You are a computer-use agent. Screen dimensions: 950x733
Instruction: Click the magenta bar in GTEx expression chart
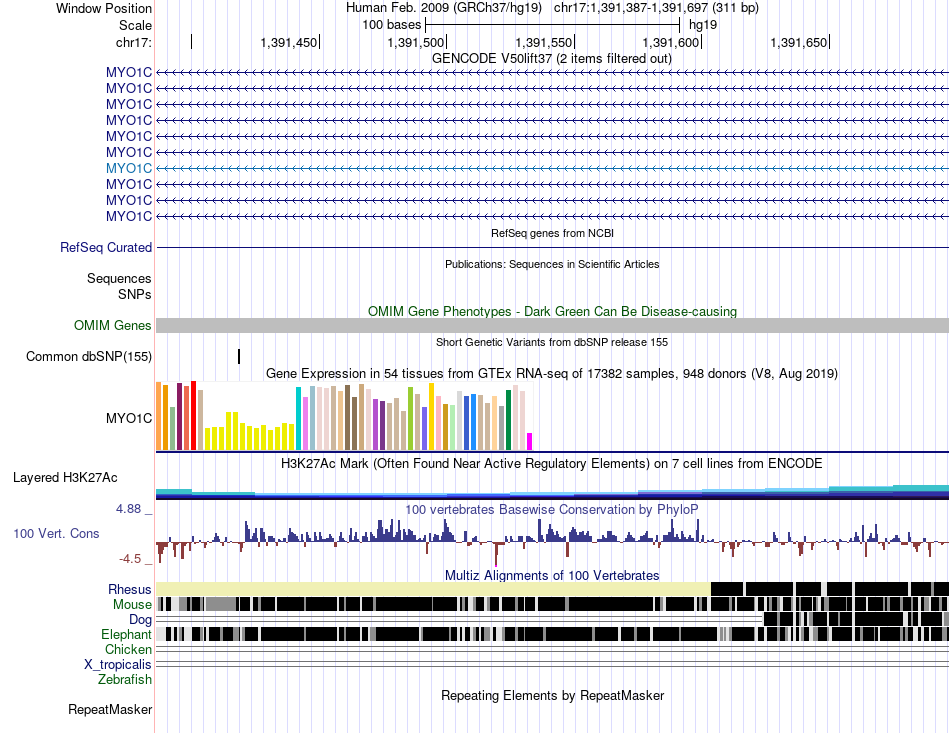(530, 442)
